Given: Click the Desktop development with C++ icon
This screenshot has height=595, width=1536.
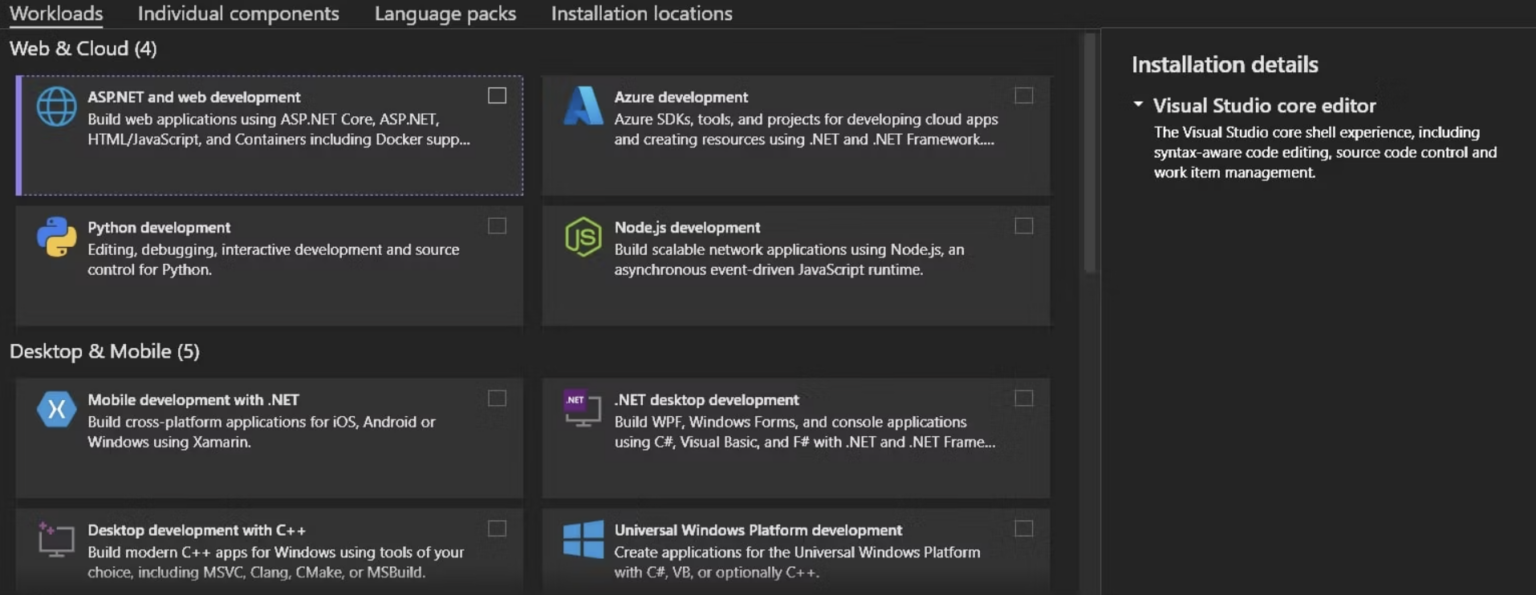Looking at the screenshot, I should [57, 540].
